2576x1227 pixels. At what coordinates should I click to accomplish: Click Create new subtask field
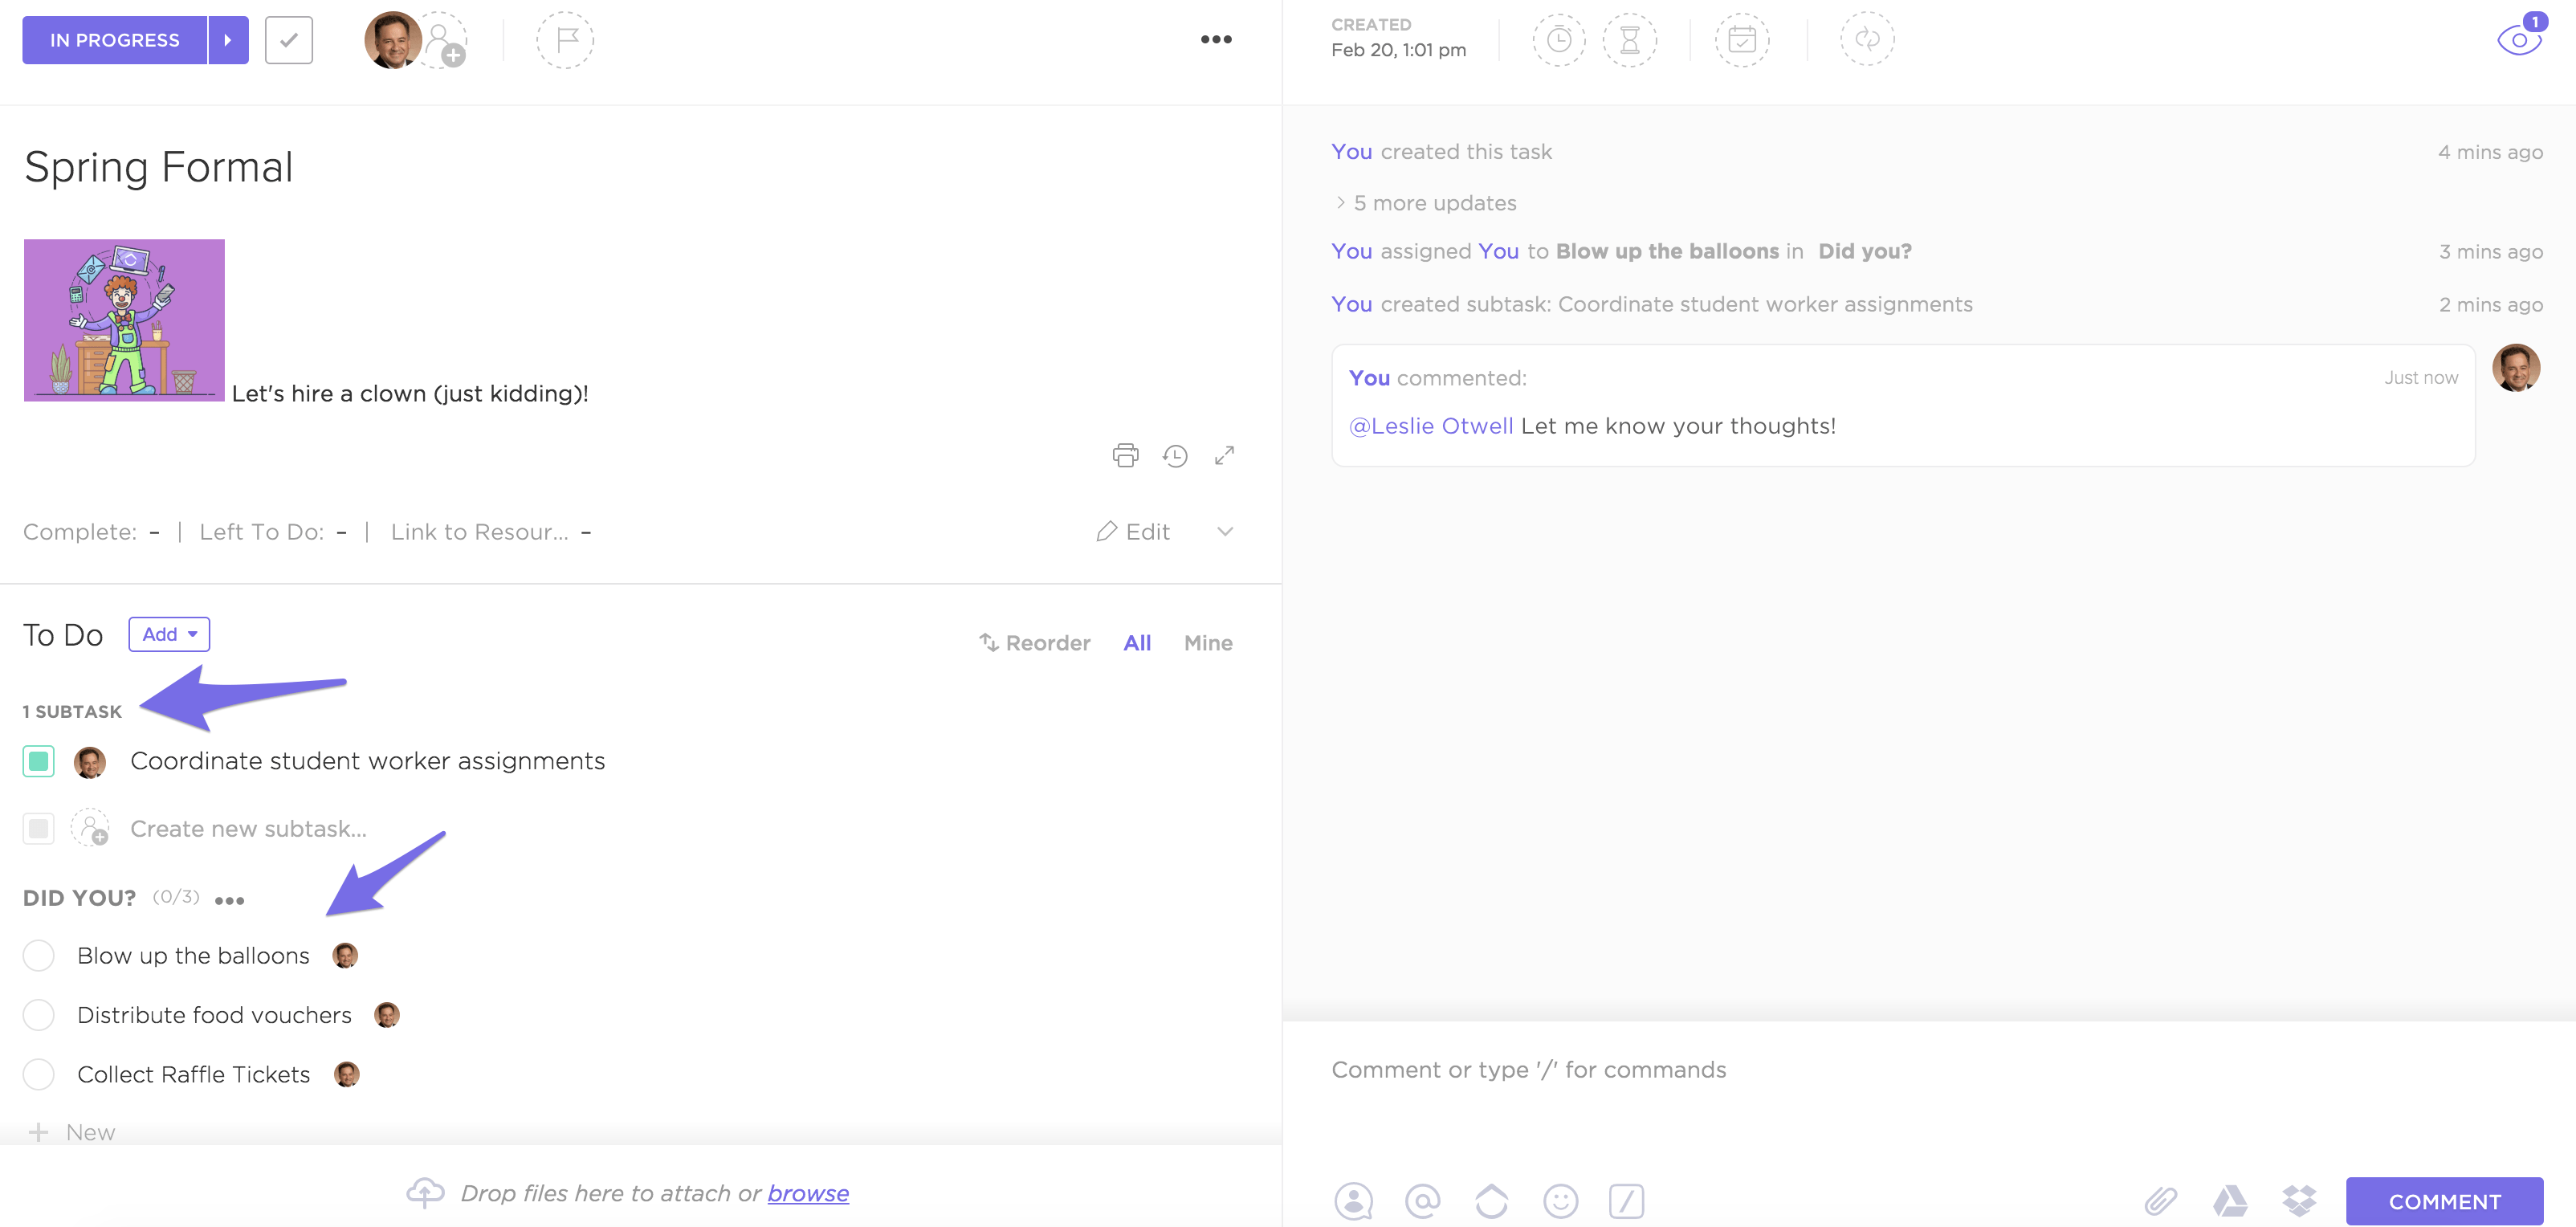[248, 829]
